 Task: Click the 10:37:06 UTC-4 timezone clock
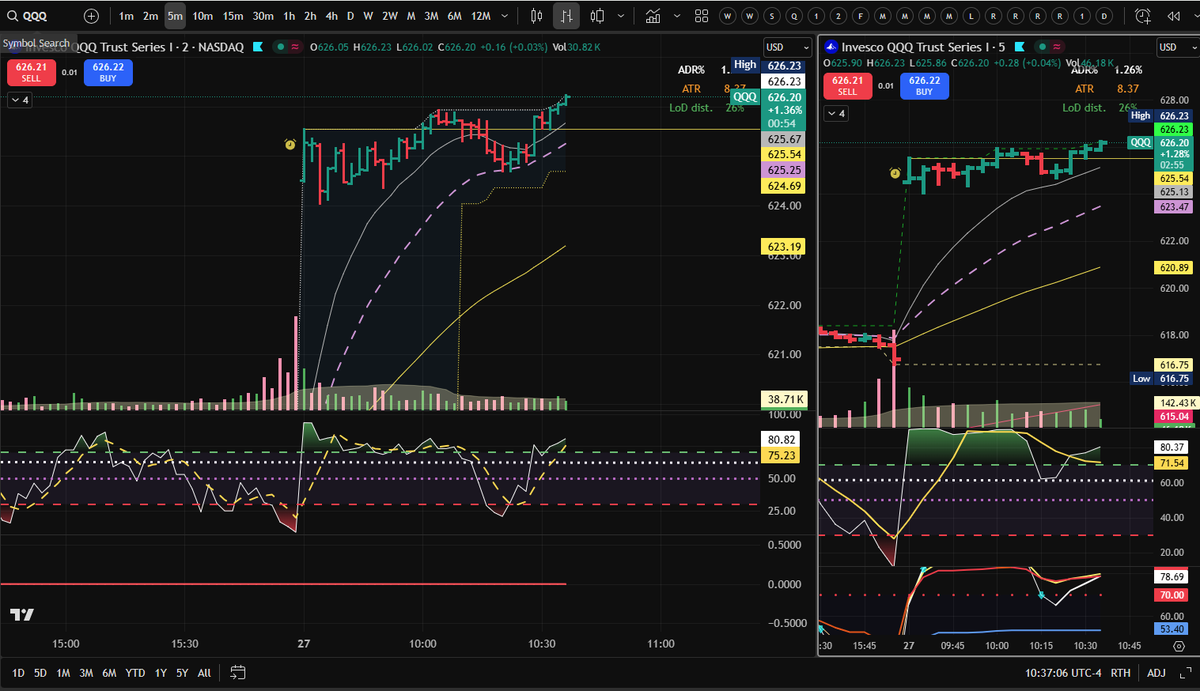pos(1062,673)
